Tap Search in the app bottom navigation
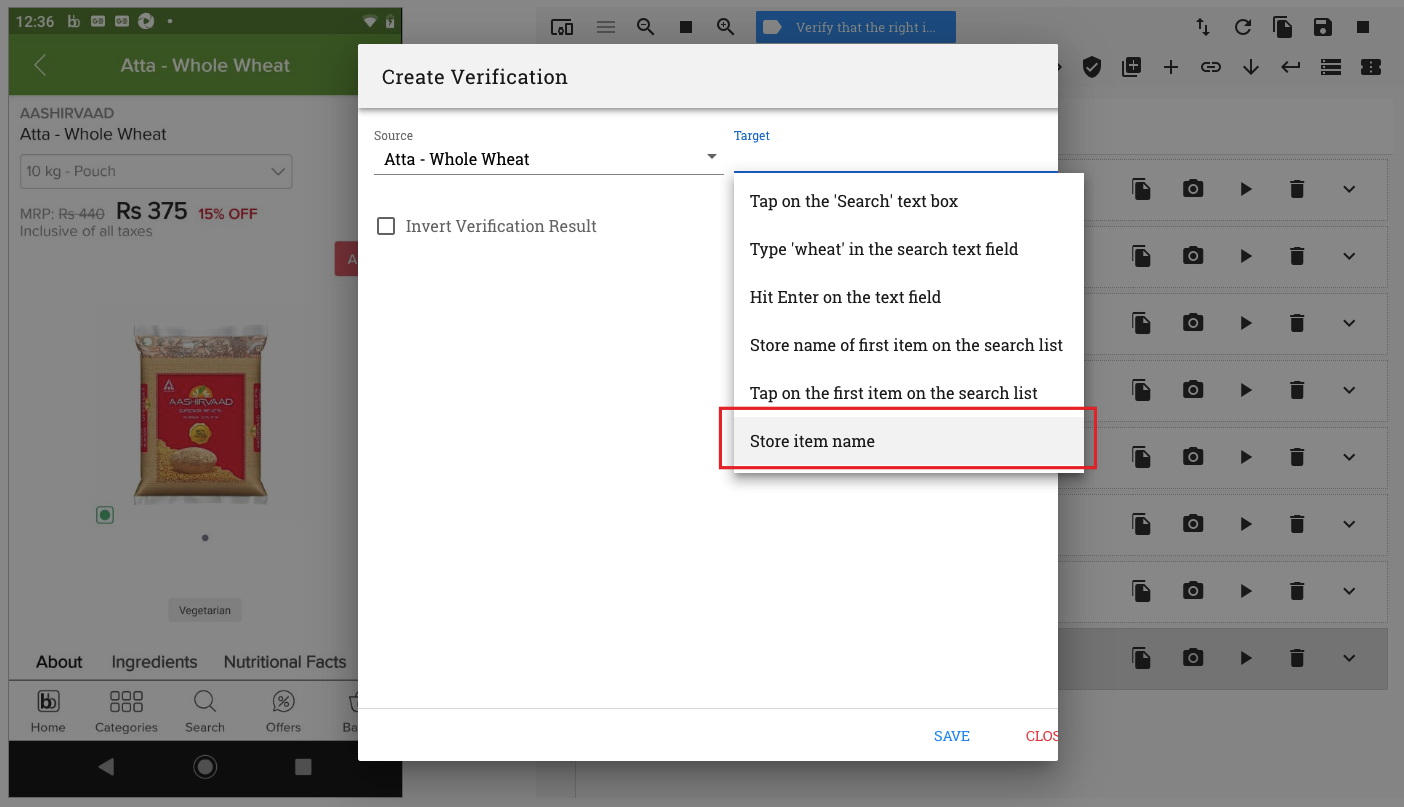1404x807 pixels. (x=205, y=711)
